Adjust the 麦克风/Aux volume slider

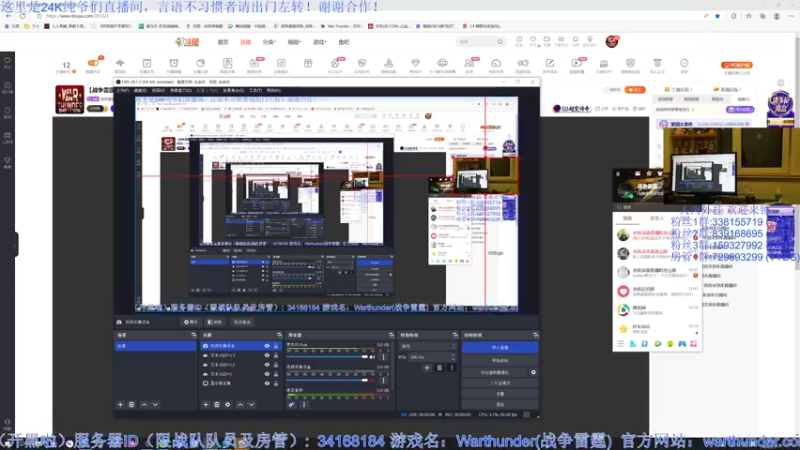point(327,357)
